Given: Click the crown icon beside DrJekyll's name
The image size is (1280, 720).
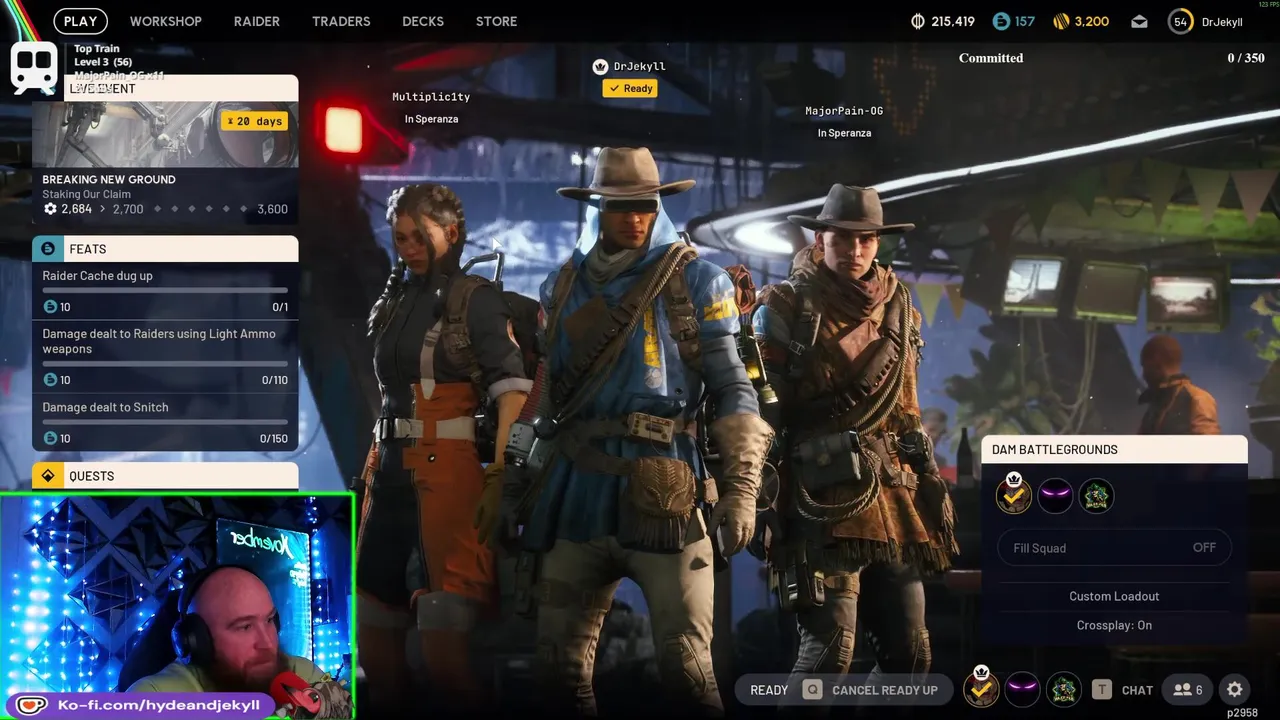Looking at the screenshot, I should 600,67.
